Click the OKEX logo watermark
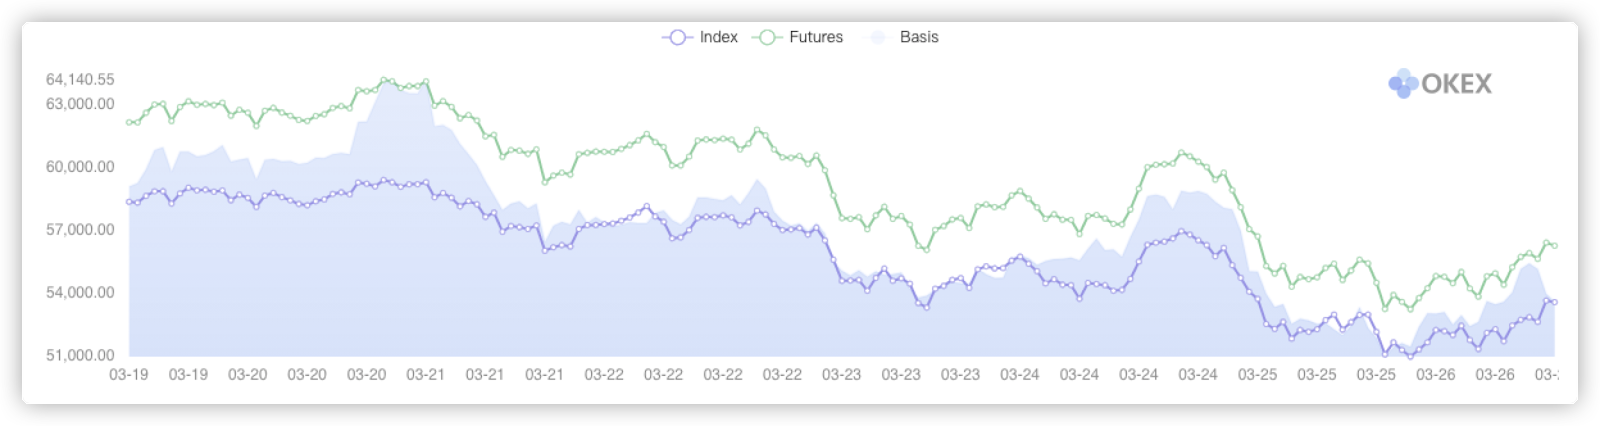The width and height of the screenshot is (1600, 426). point(1440,84)
